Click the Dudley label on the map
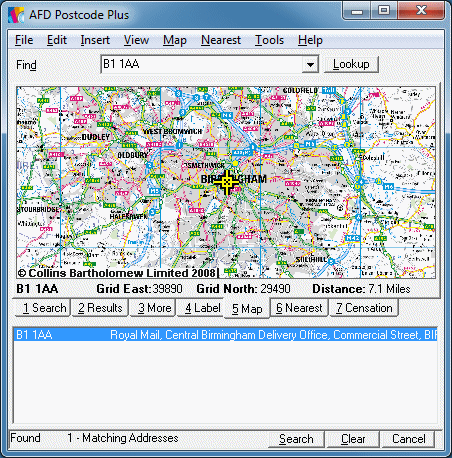The height and width of the screenshot is (458, 452). point(96,137)
